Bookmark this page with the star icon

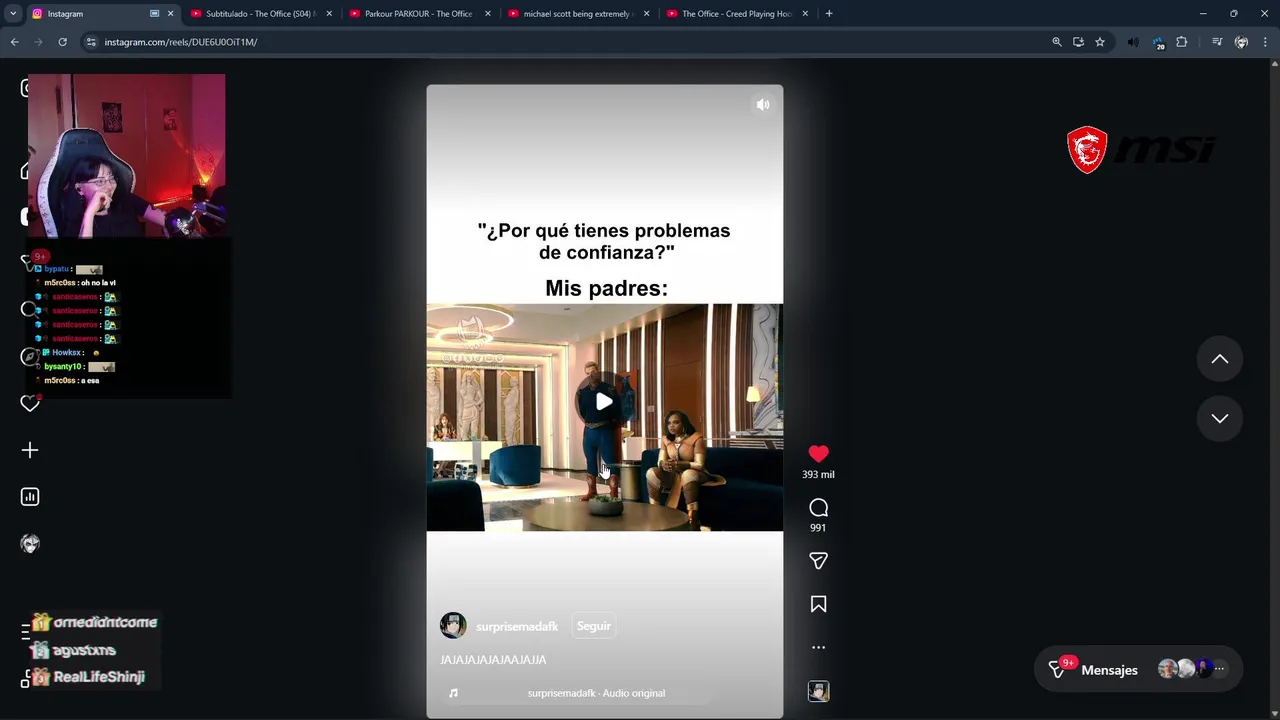[x=1100, y=42]
